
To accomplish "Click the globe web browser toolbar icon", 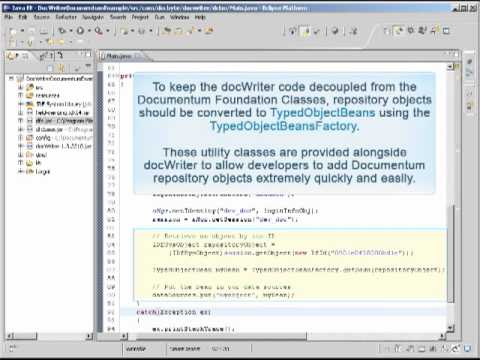I will point(335,31).
